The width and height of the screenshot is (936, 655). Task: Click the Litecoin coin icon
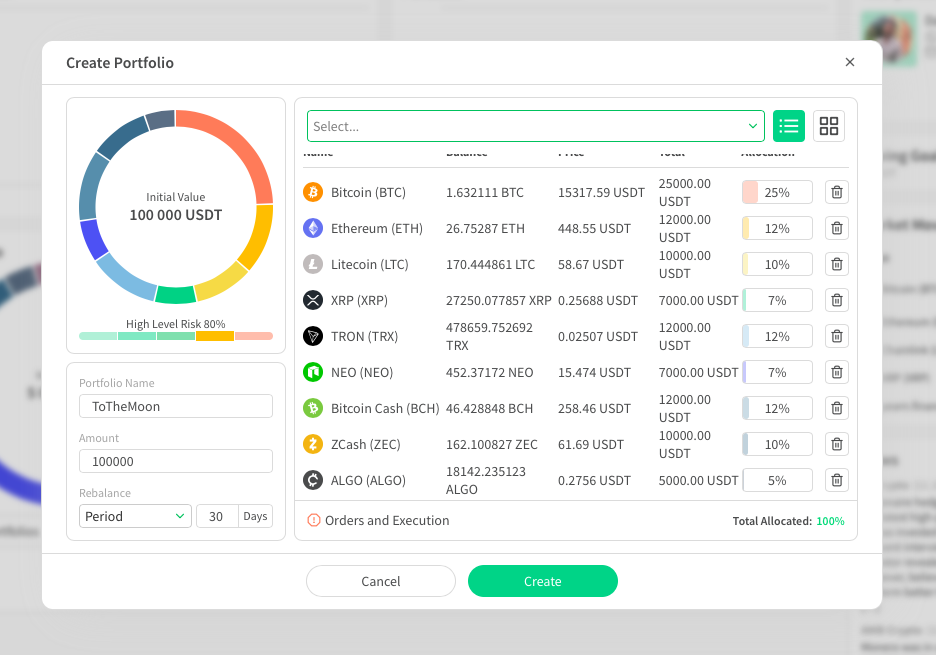coord(313,264)
